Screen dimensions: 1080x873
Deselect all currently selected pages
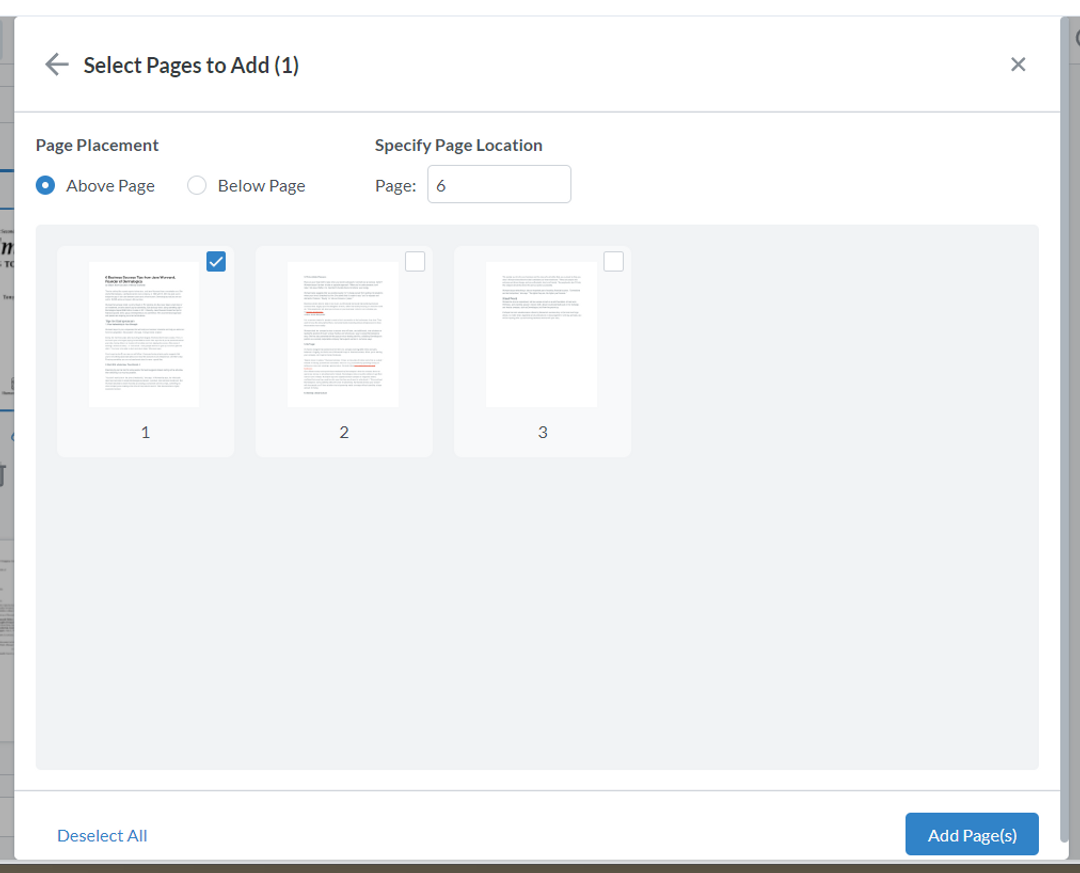pos(102,835)
